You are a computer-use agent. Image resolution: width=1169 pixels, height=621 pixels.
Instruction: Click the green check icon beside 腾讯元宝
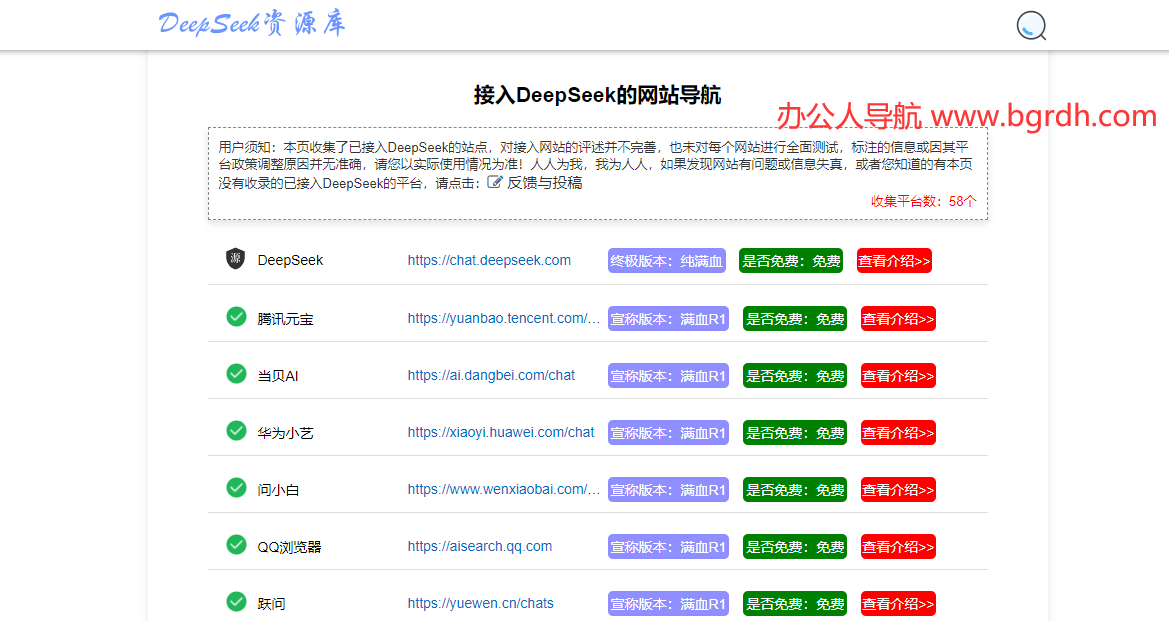tap(236, 317)
